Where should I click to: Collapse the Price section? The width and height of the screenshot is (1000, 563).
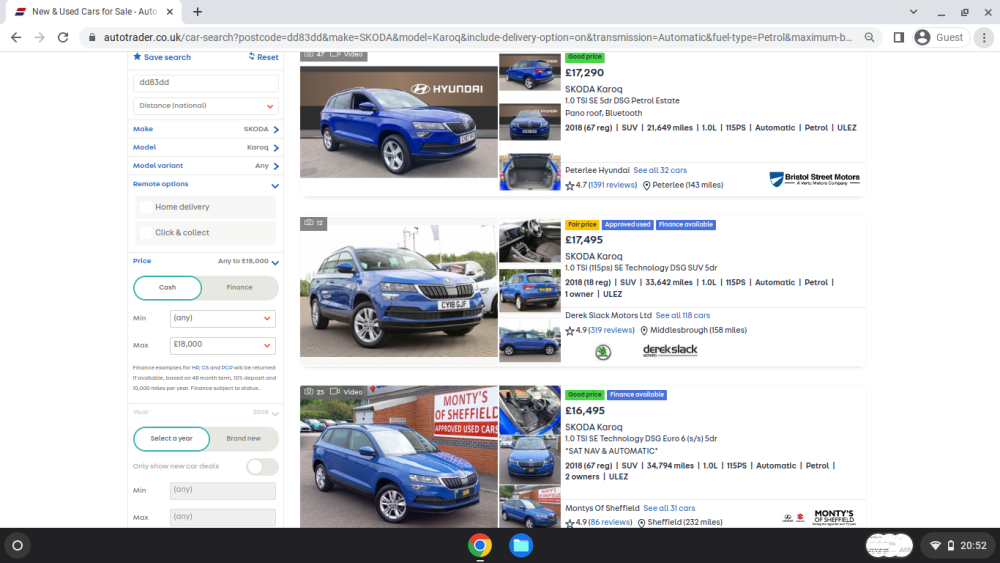click(206, 261)
